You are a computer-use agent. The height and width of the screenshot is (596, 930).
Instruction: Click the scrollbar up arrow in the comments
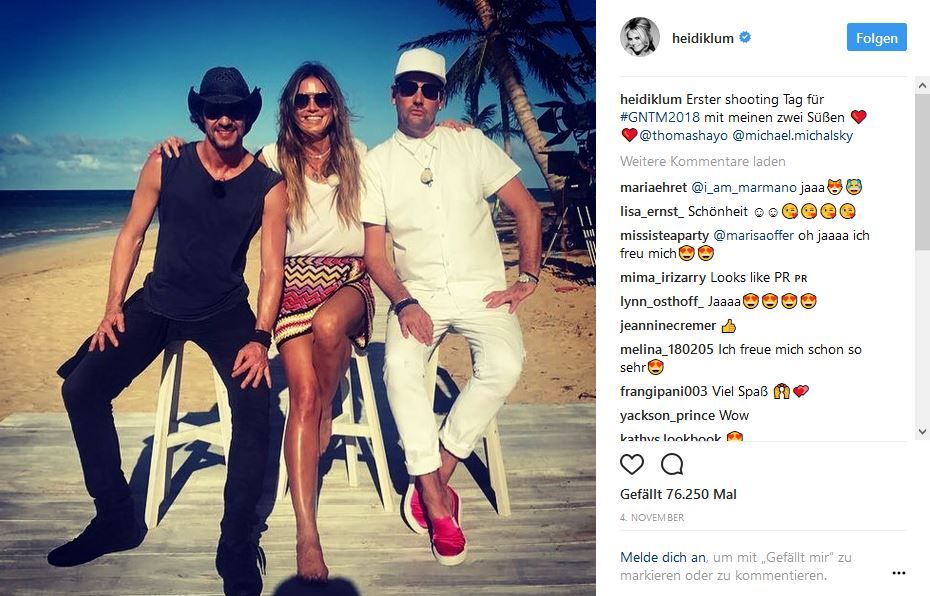click(x=922, y=86)
